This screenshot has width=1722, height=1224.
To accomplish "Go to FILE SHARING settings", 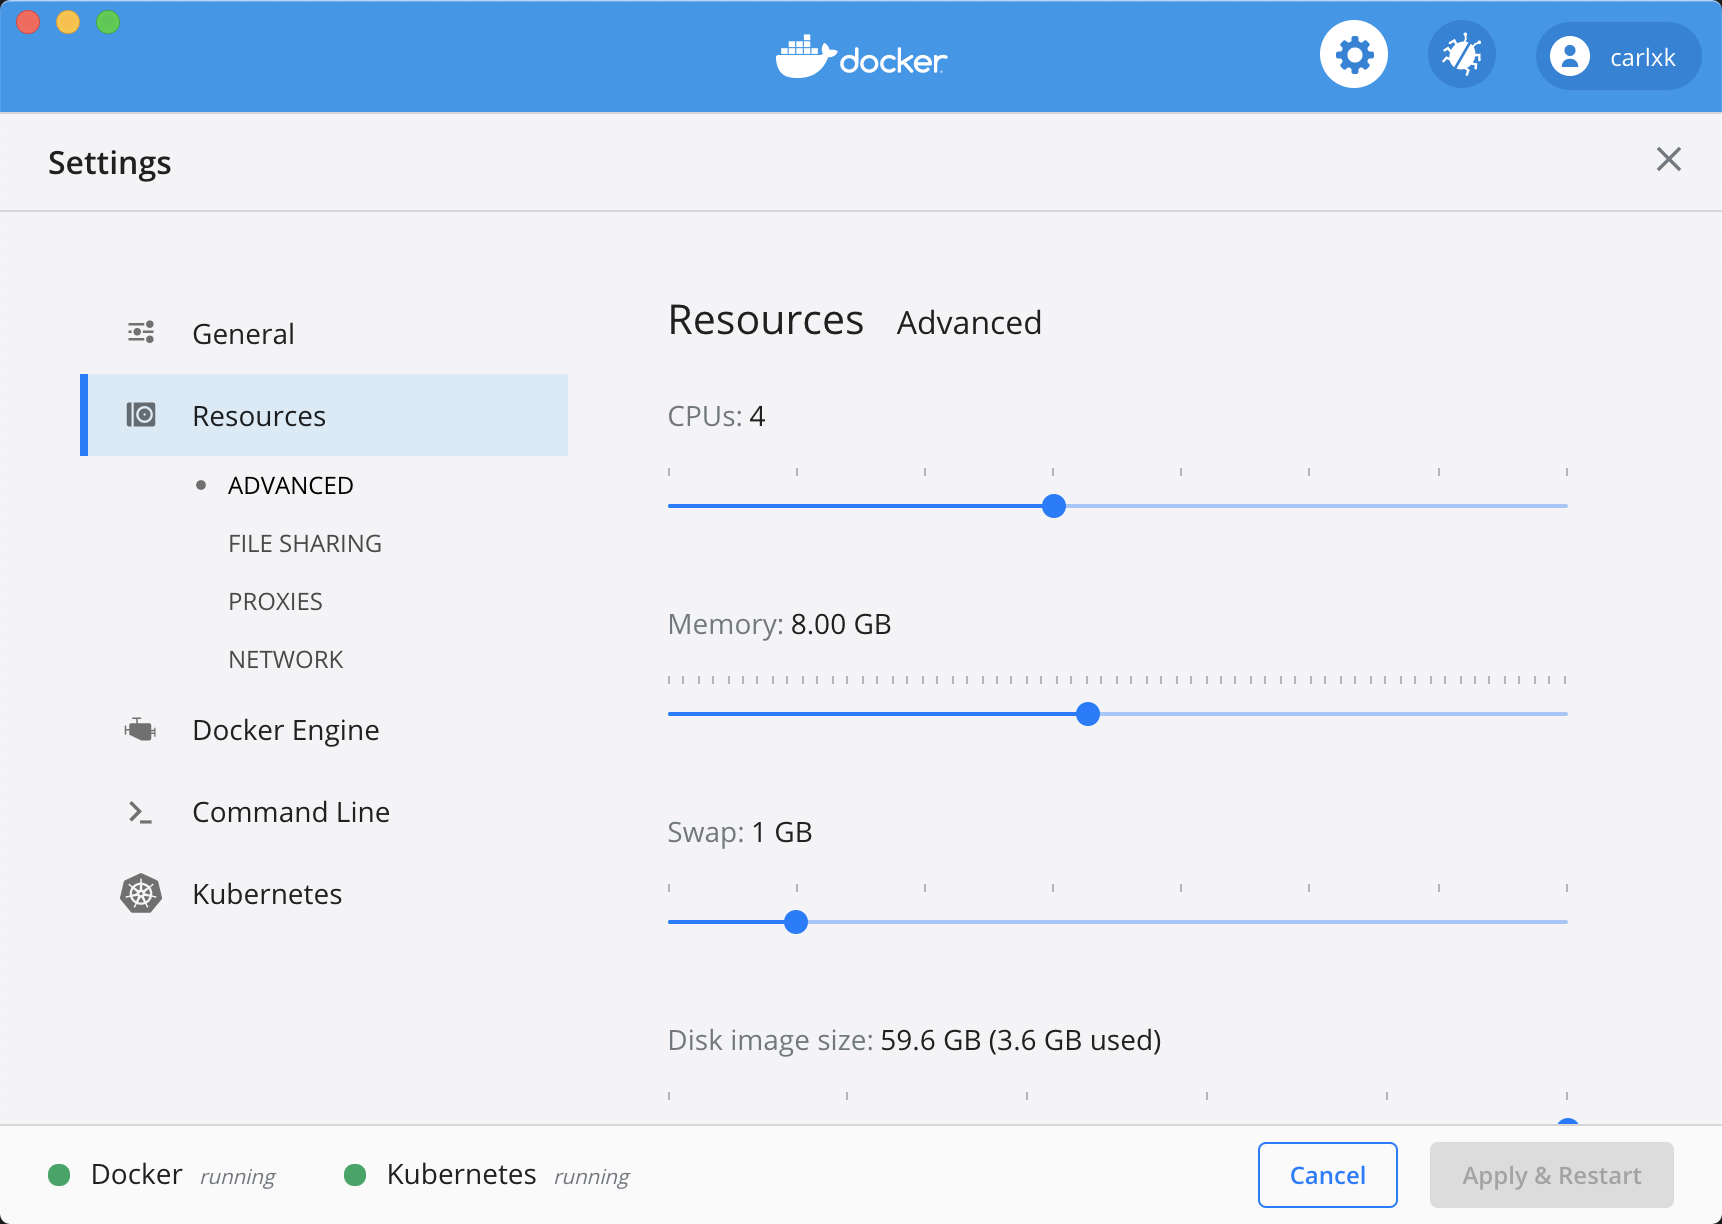I will (x=305, y=543).
